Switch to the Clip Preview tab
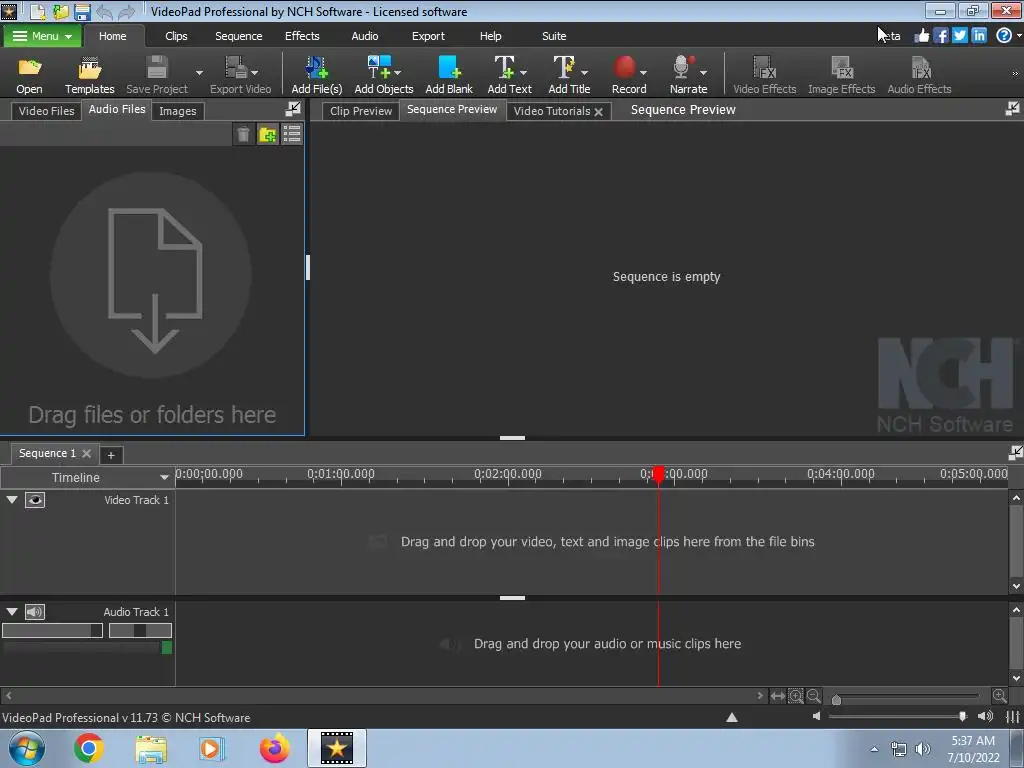The width and height of the screenshot is (1024, 768). click(x=360, y=111)
